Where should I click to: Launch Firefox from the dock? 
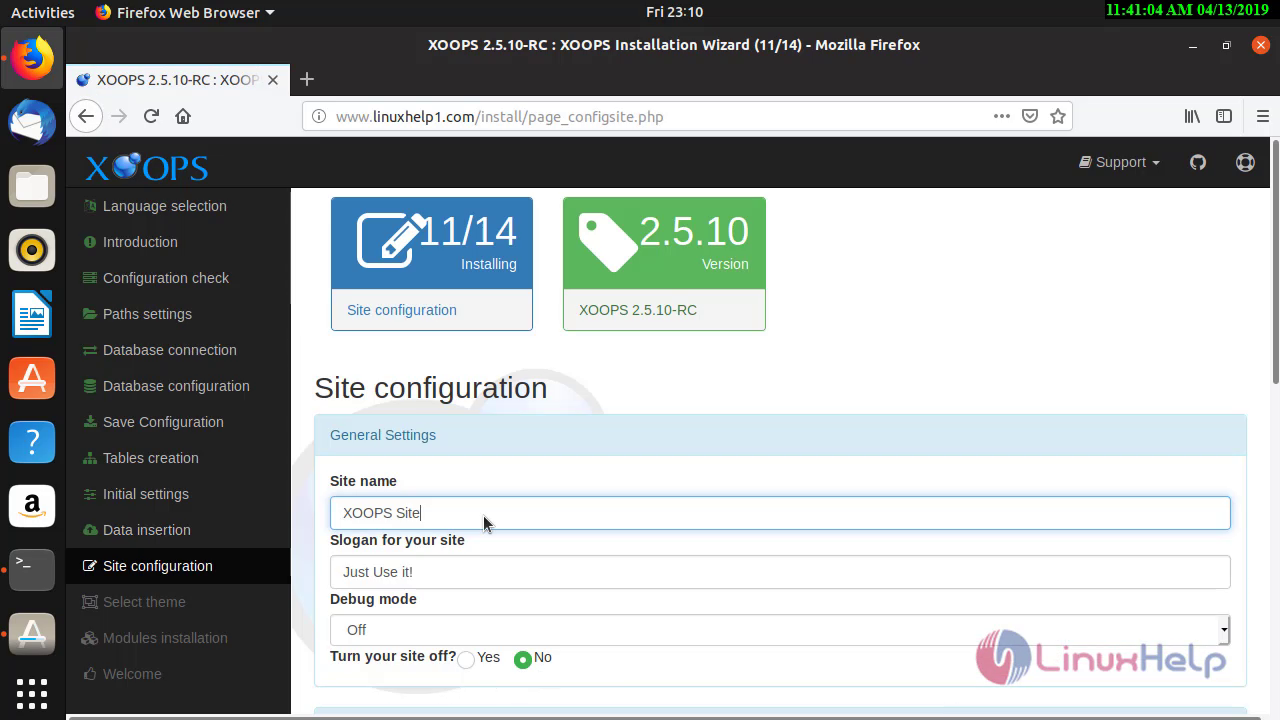pos(32,58)
